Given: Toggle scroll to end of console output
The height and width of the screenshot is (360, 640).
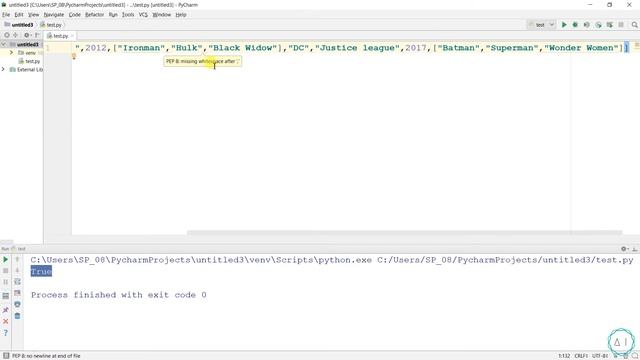Looking at the screenshot, I should [x=17, y=293].
